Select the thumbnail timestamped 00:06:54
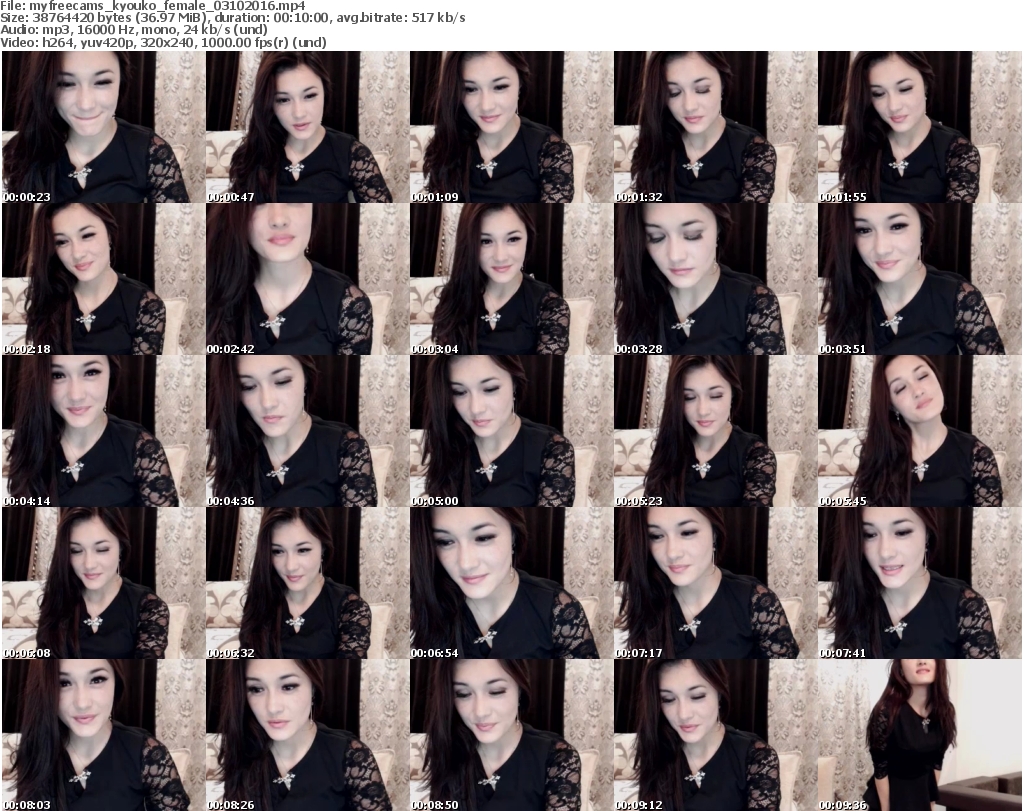The width and height of the screenshot is (1024, 811). pos(511,583)
